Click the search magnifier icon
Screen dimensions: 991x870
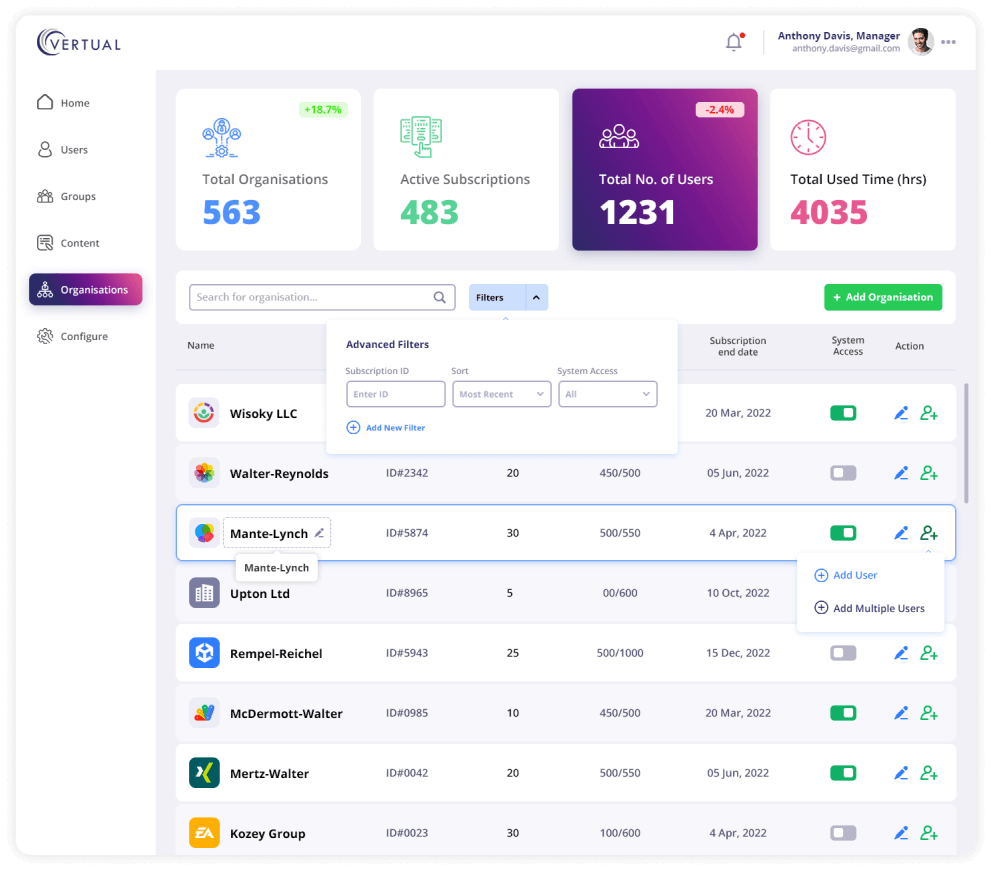pos(439,297)
